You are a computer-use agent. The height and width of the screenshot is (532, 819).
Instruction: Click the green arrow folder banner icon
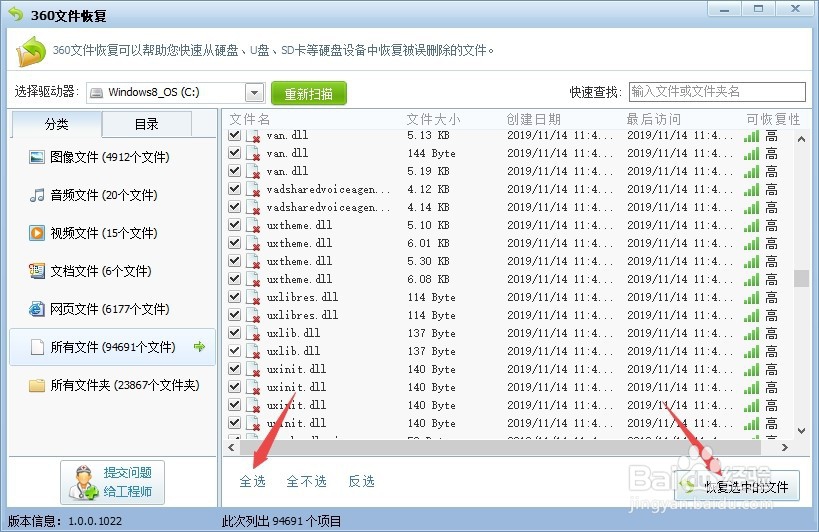coord(31,51)
